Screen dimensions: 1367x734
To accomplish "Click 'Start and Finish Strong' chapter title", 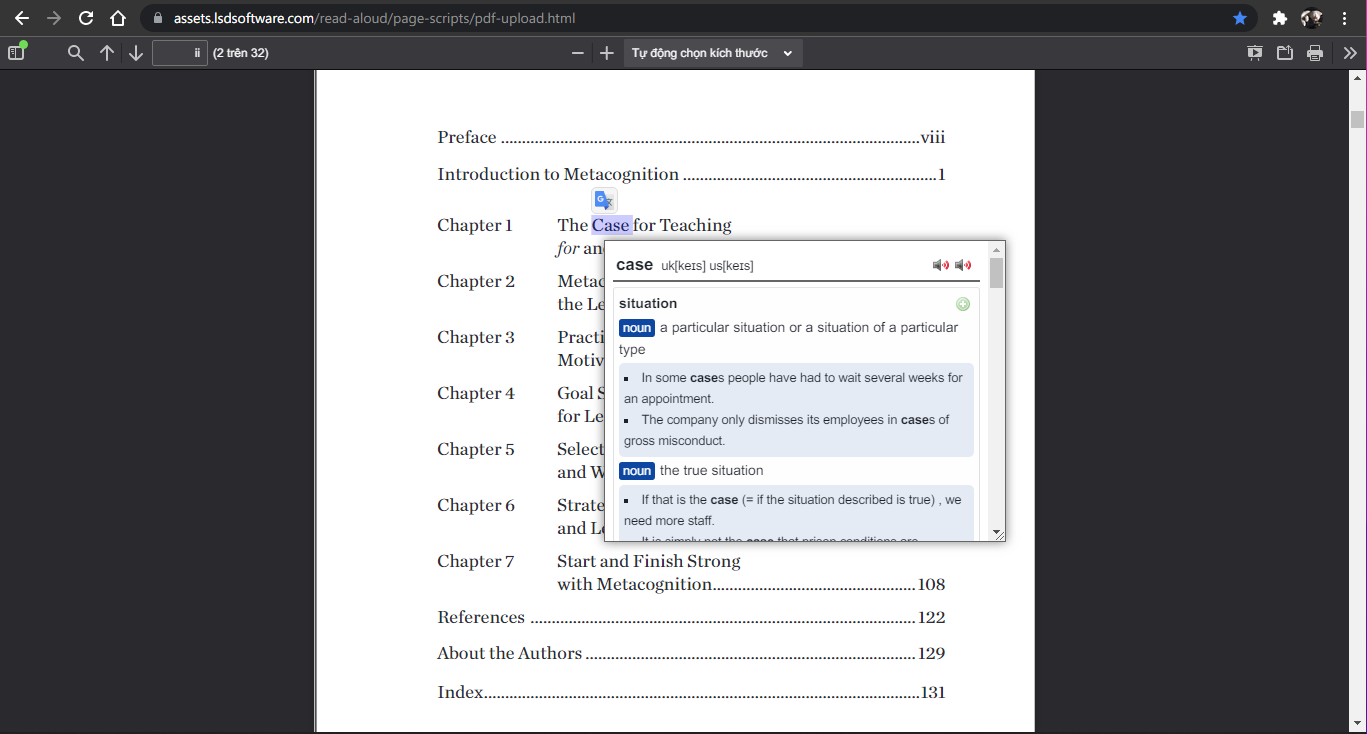I will [649, 561].
